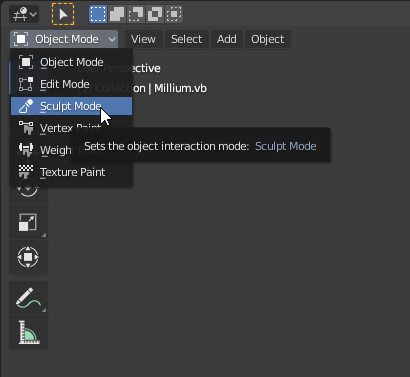Open the editor type selector

tap(24, 14)
